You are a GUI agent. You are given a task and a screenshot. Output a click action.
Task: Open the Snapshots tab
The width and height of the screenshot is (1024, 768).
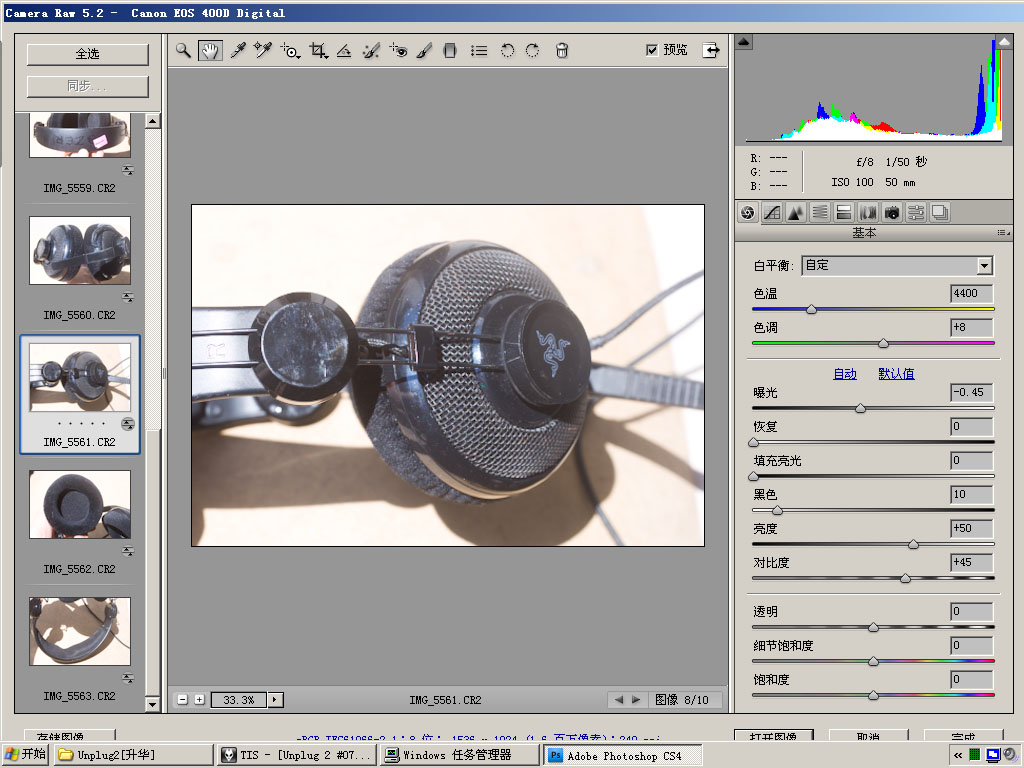(x=940, y=212)
